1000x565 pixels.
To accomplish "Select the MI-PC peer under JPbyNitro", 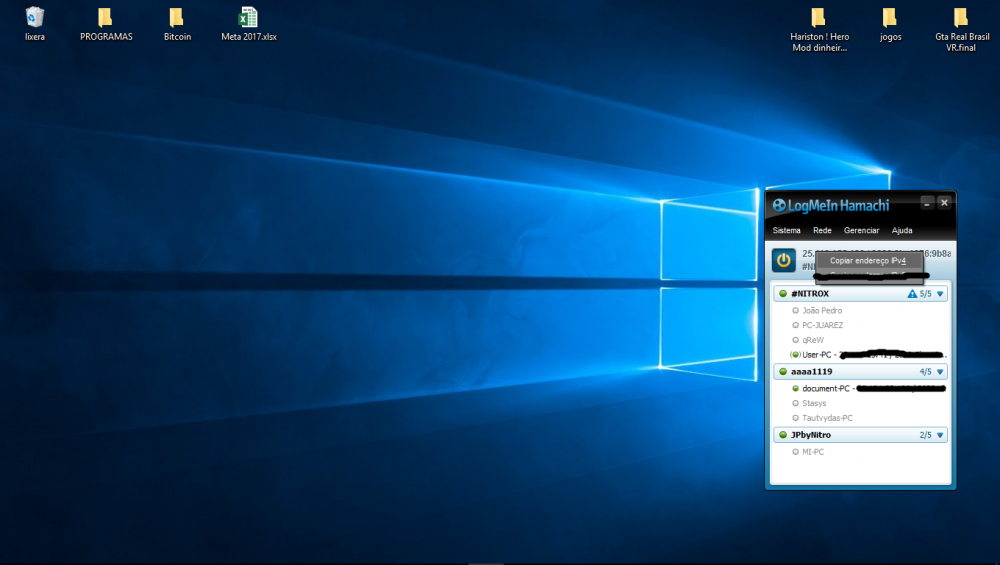I will 813,452.
